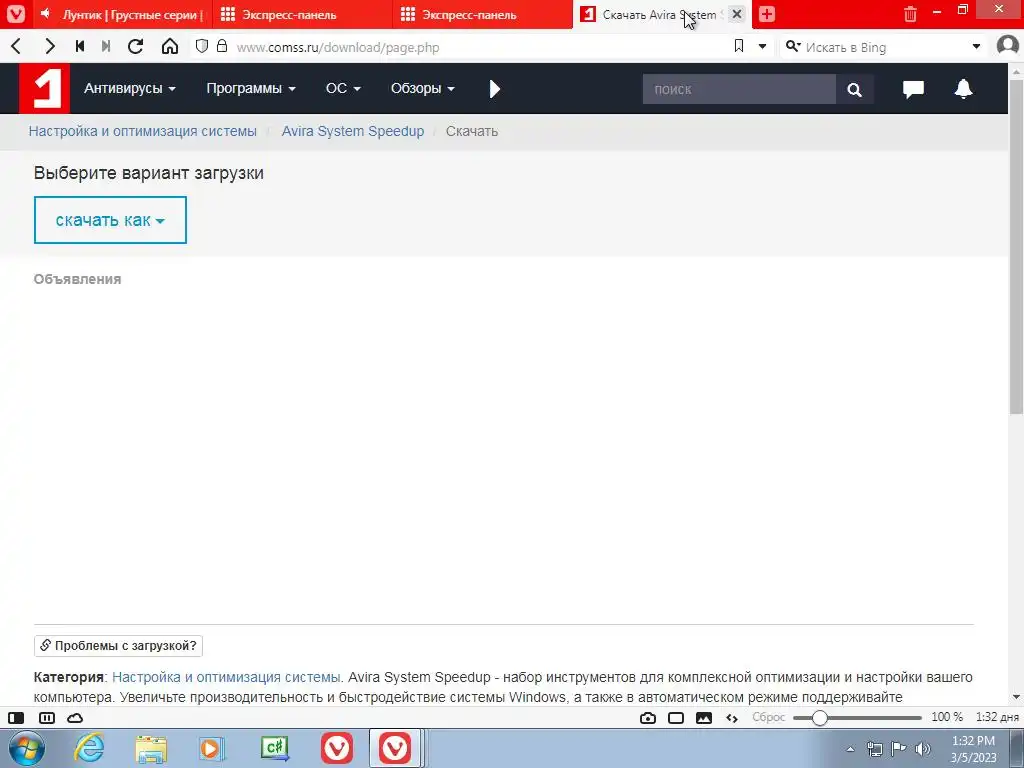This screenshot has width=1024, height=768.
Task: Open the user profile avatar
Action: 1008,46
